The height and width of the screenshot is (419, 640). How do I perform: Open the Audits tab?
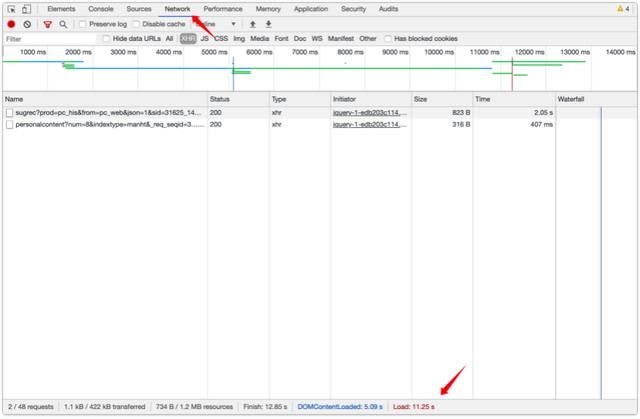click(388, 9)
